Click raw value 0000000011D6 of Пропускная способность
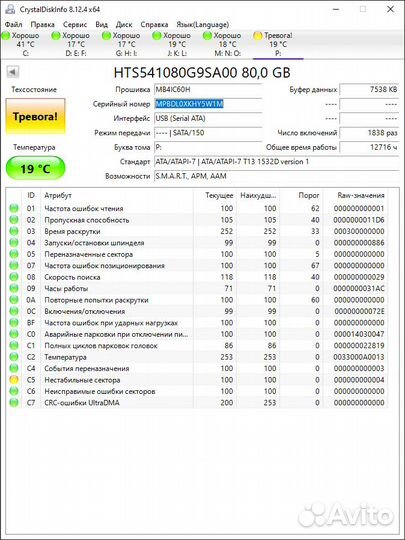 359,220
